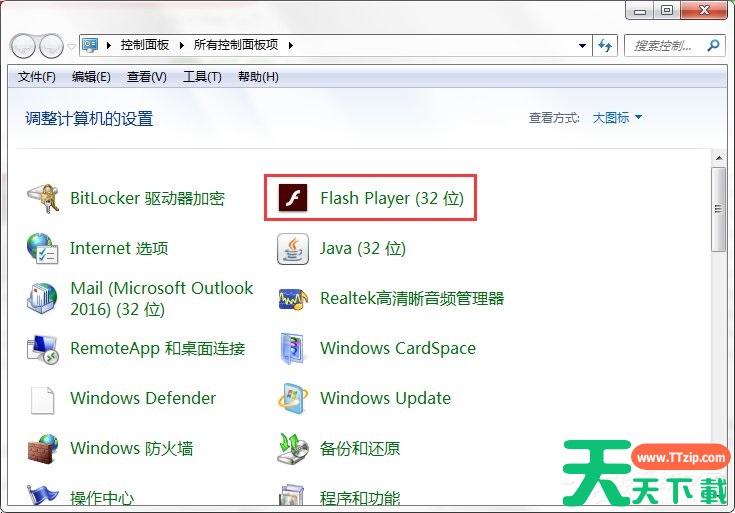Image resolution: width=735 pixels, height=513 pixels.
Task: Click the Control Panel icon in address bar
Action: [x=90, y=45]
